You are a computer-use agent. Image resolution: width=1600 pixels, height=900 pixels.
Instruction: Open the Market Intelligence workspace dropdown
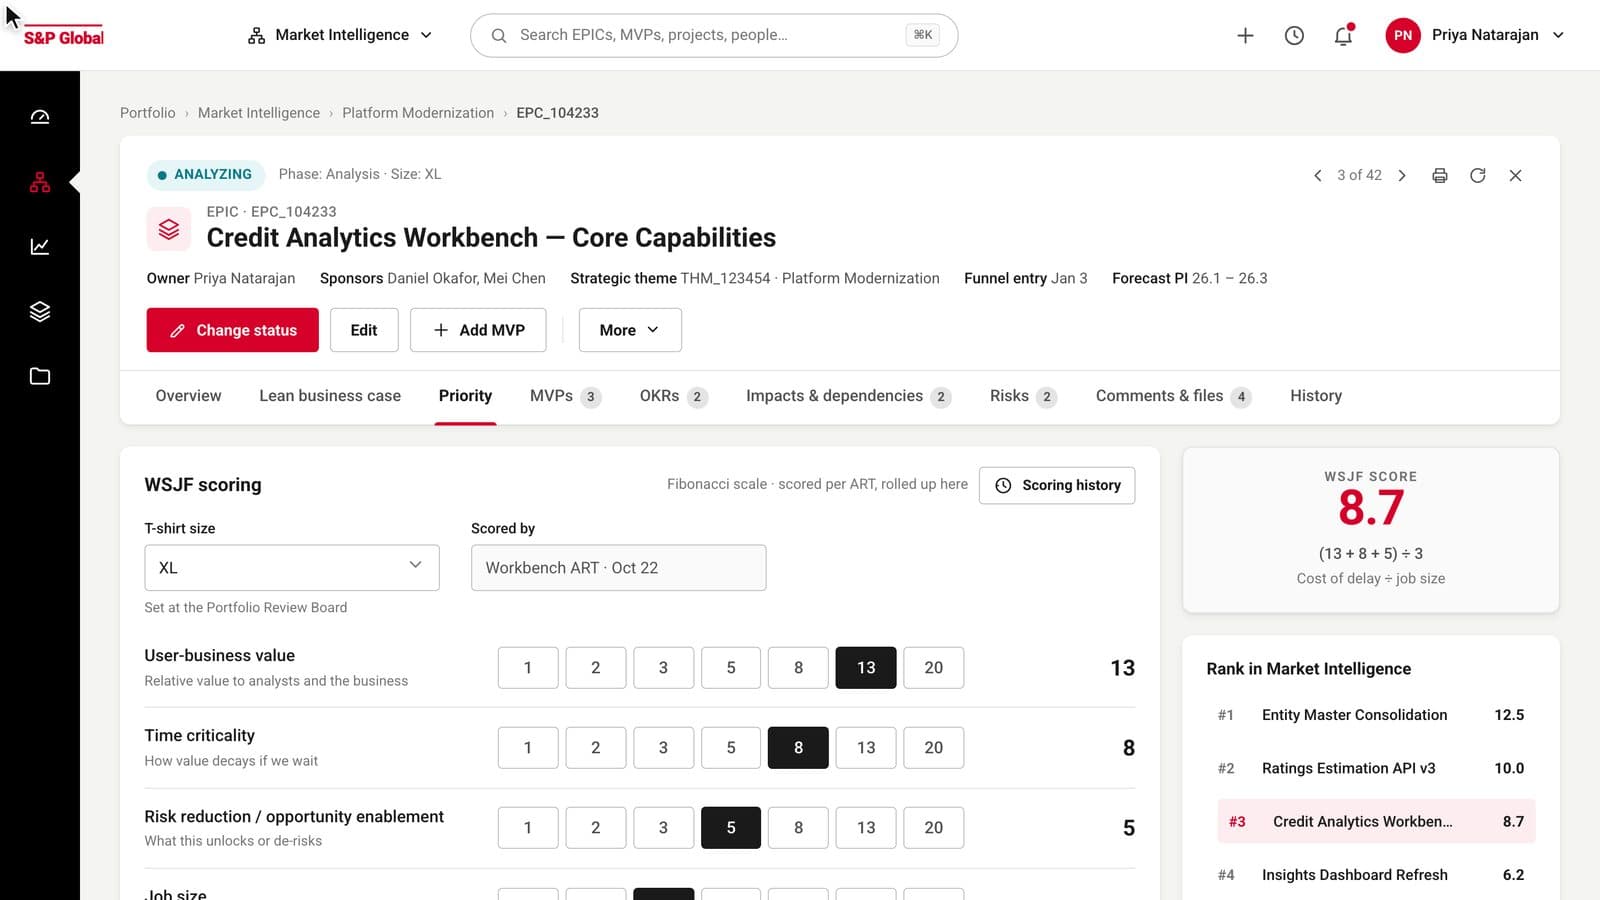coord(340,35)
